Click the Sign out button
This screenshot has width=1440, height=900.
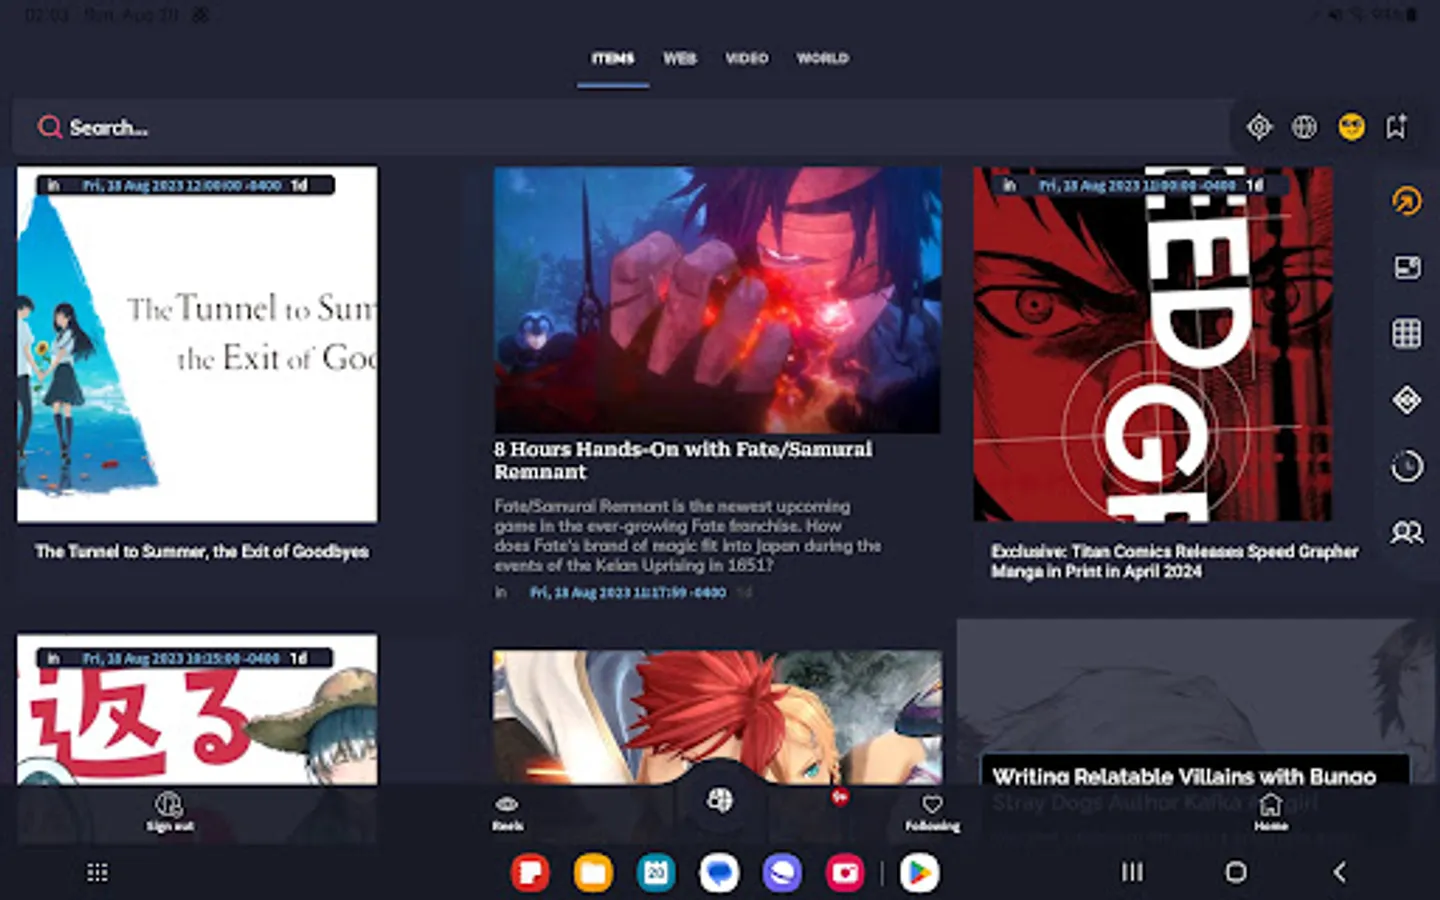click(169, 811)
